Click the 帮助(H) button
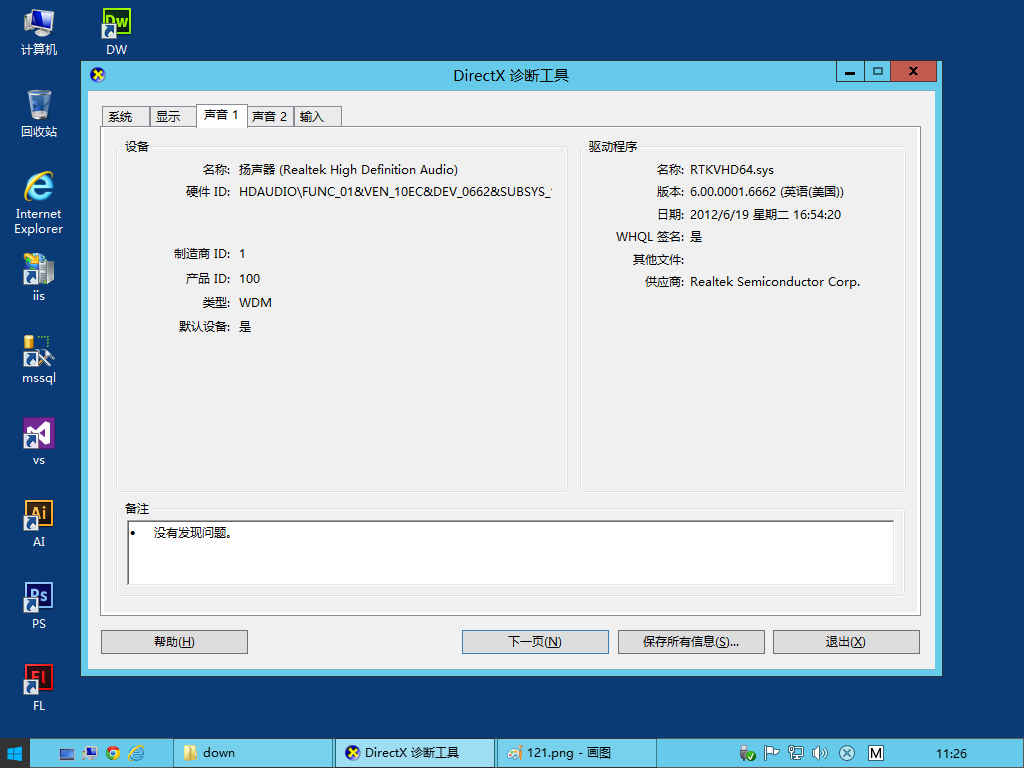Viewport: 1024px width, 768px height. [174, 642]
